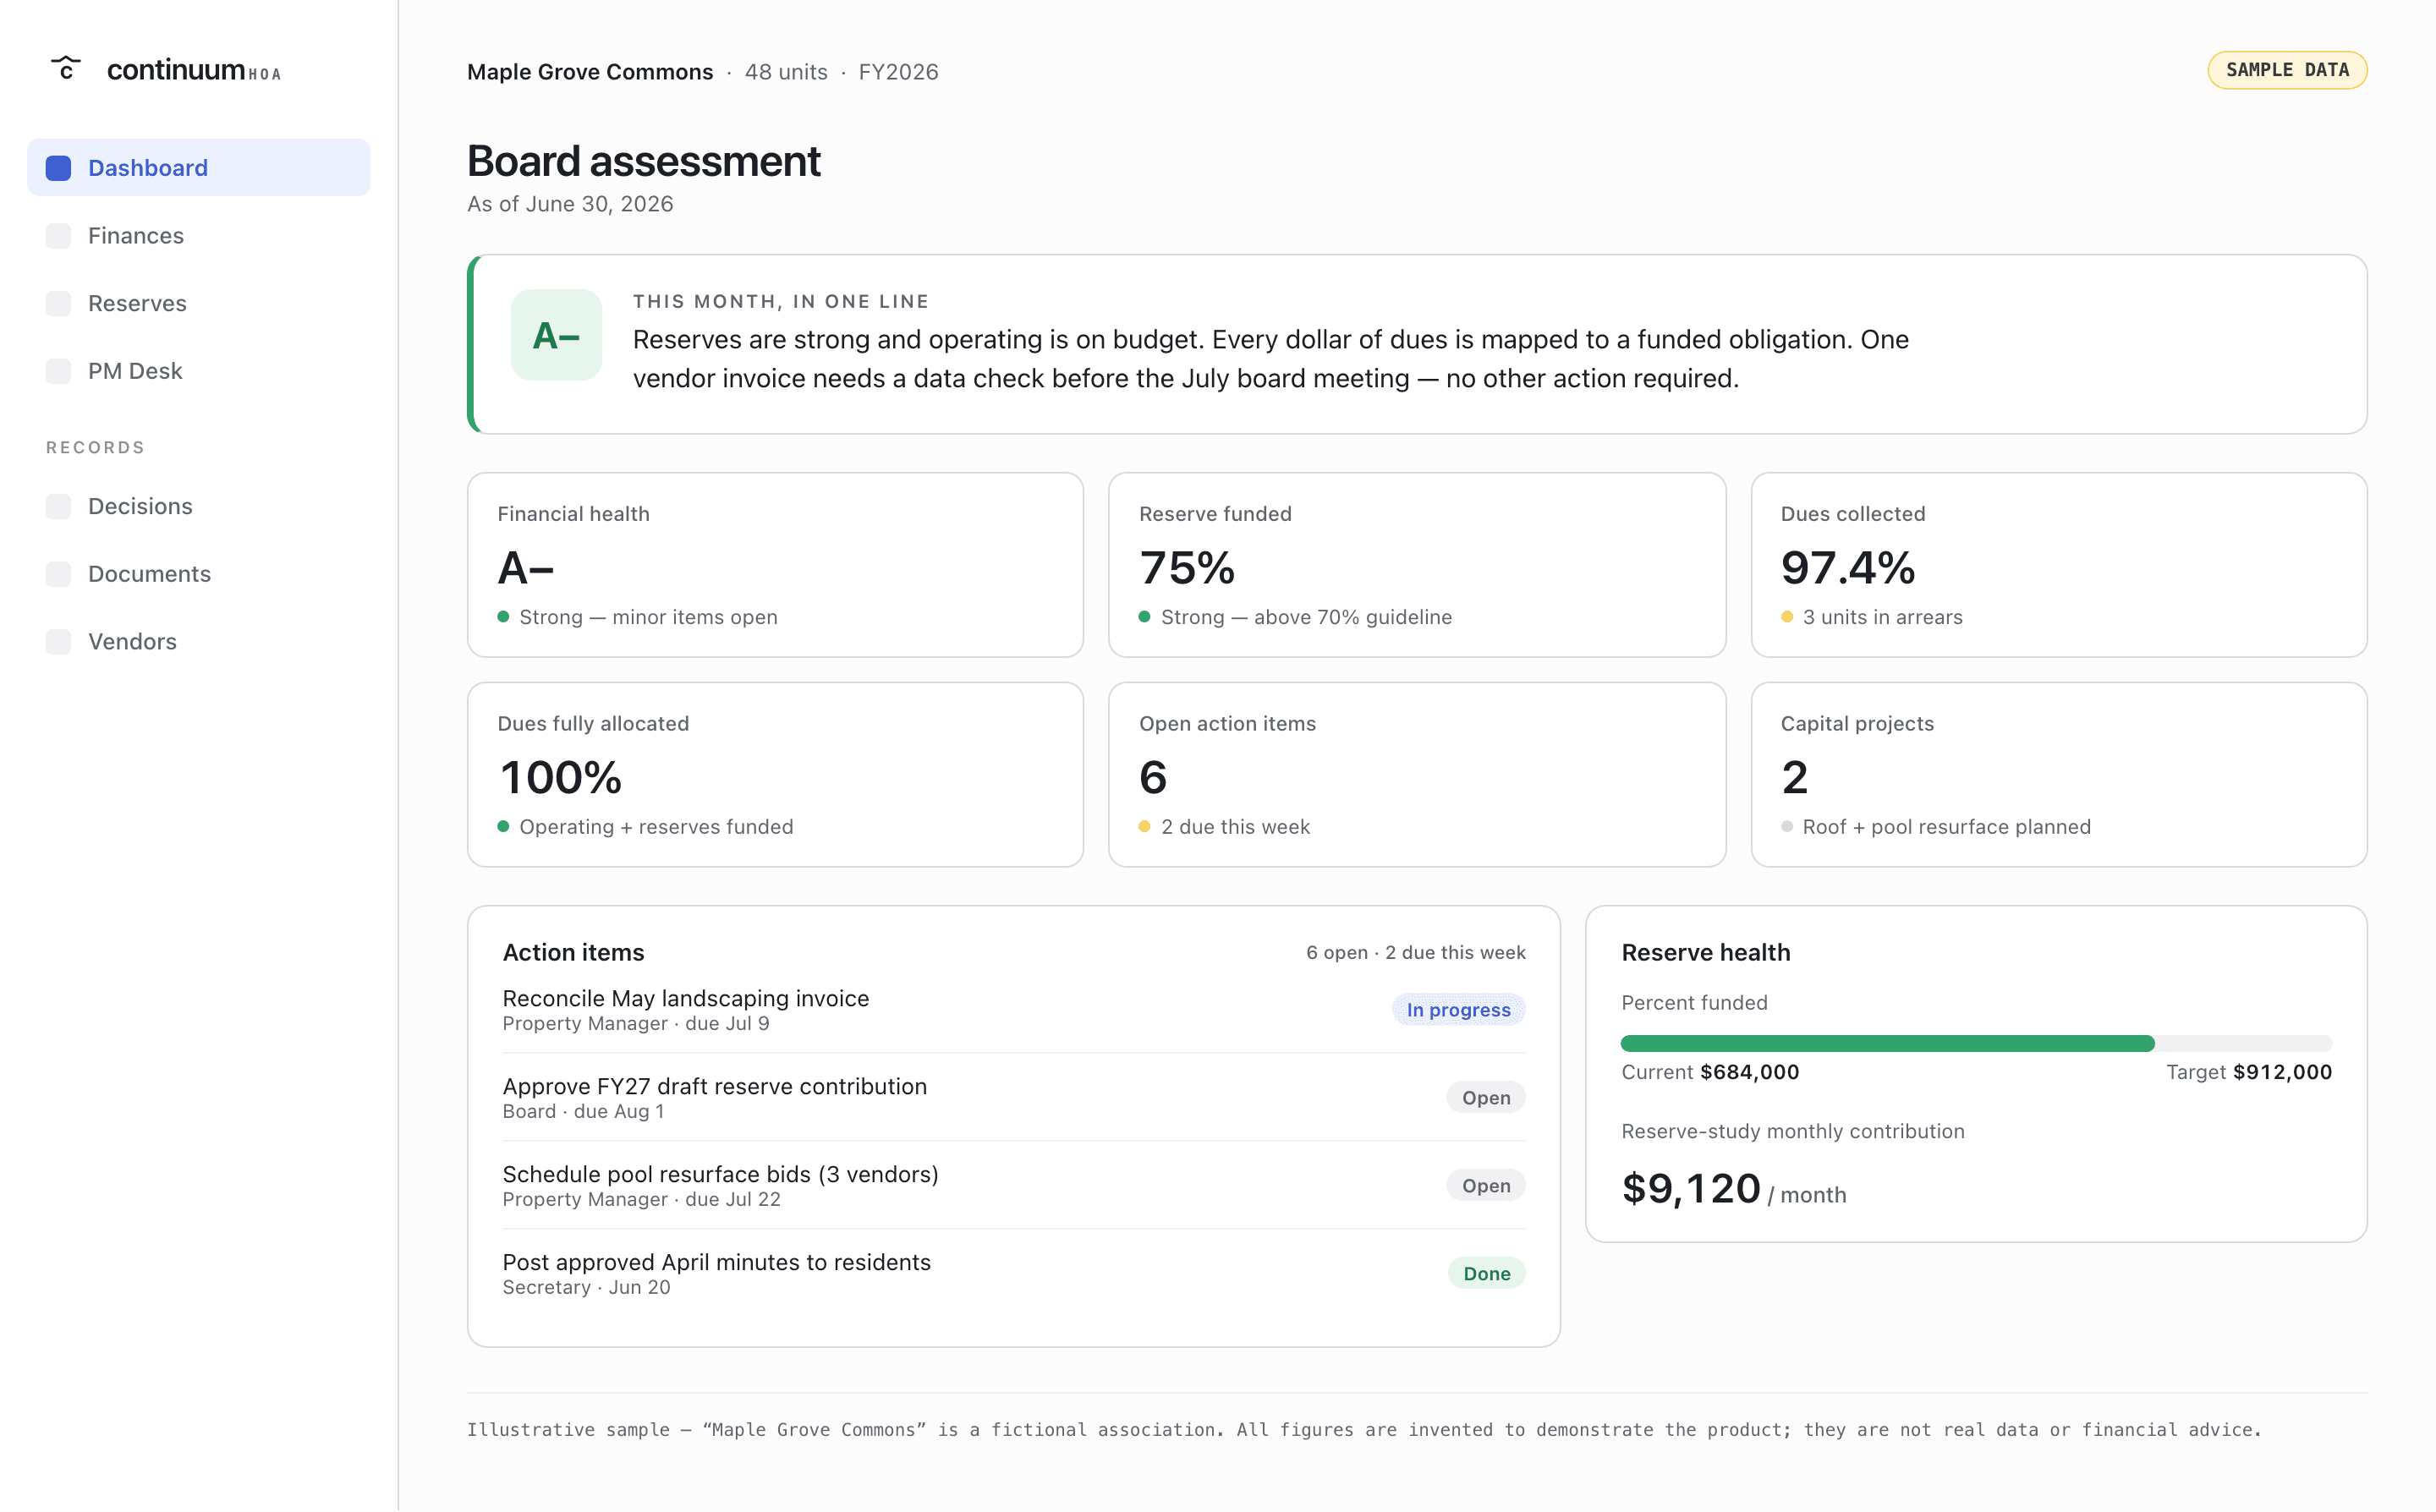2436x1512 pixels.
Task: Open Reconcile May landscaping invoice item
Action: pyautogui.click(x=1014, y=1010)
